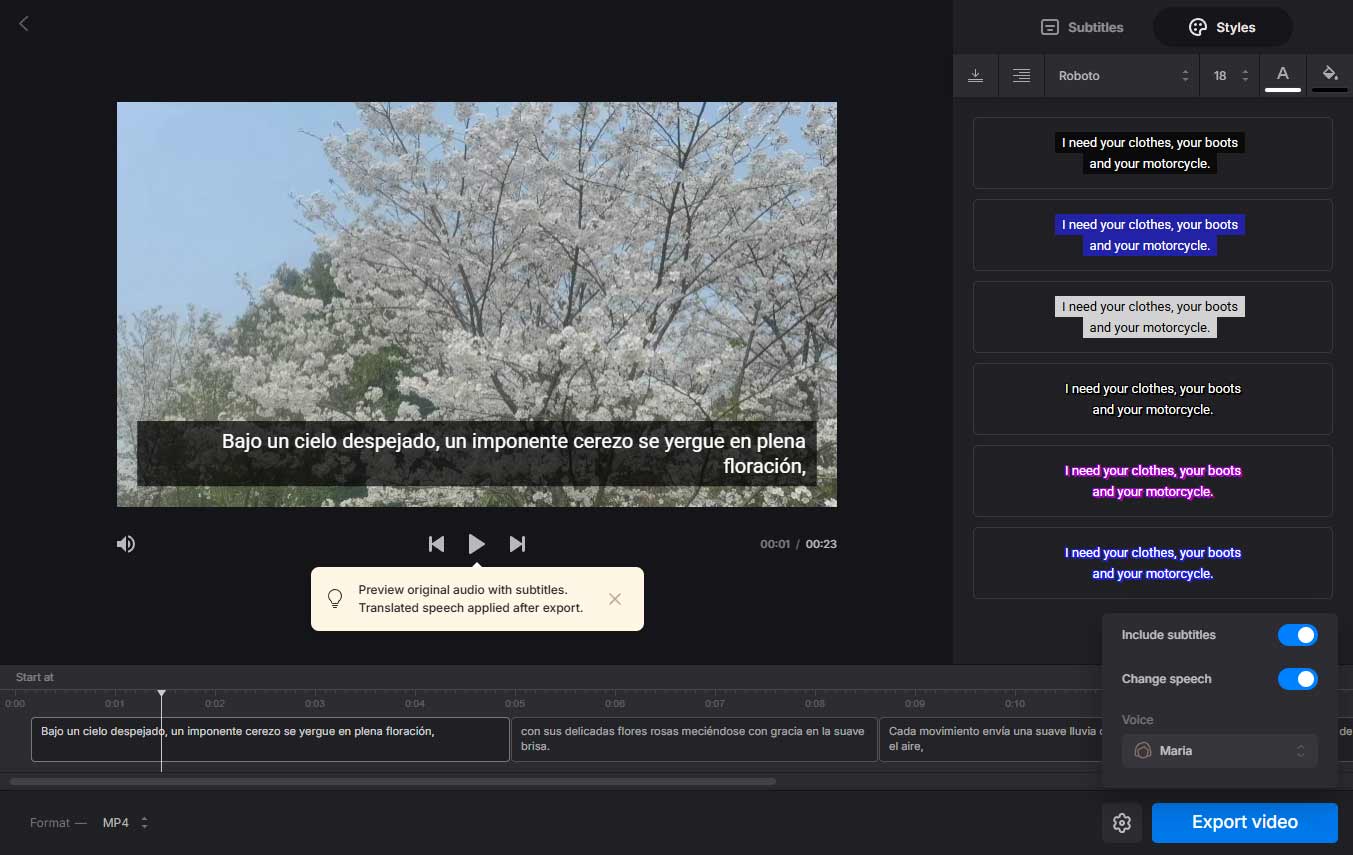Viewport: 1353px width, 855px height.
Task: Play the video preview
Action: (x=477, y=543)
